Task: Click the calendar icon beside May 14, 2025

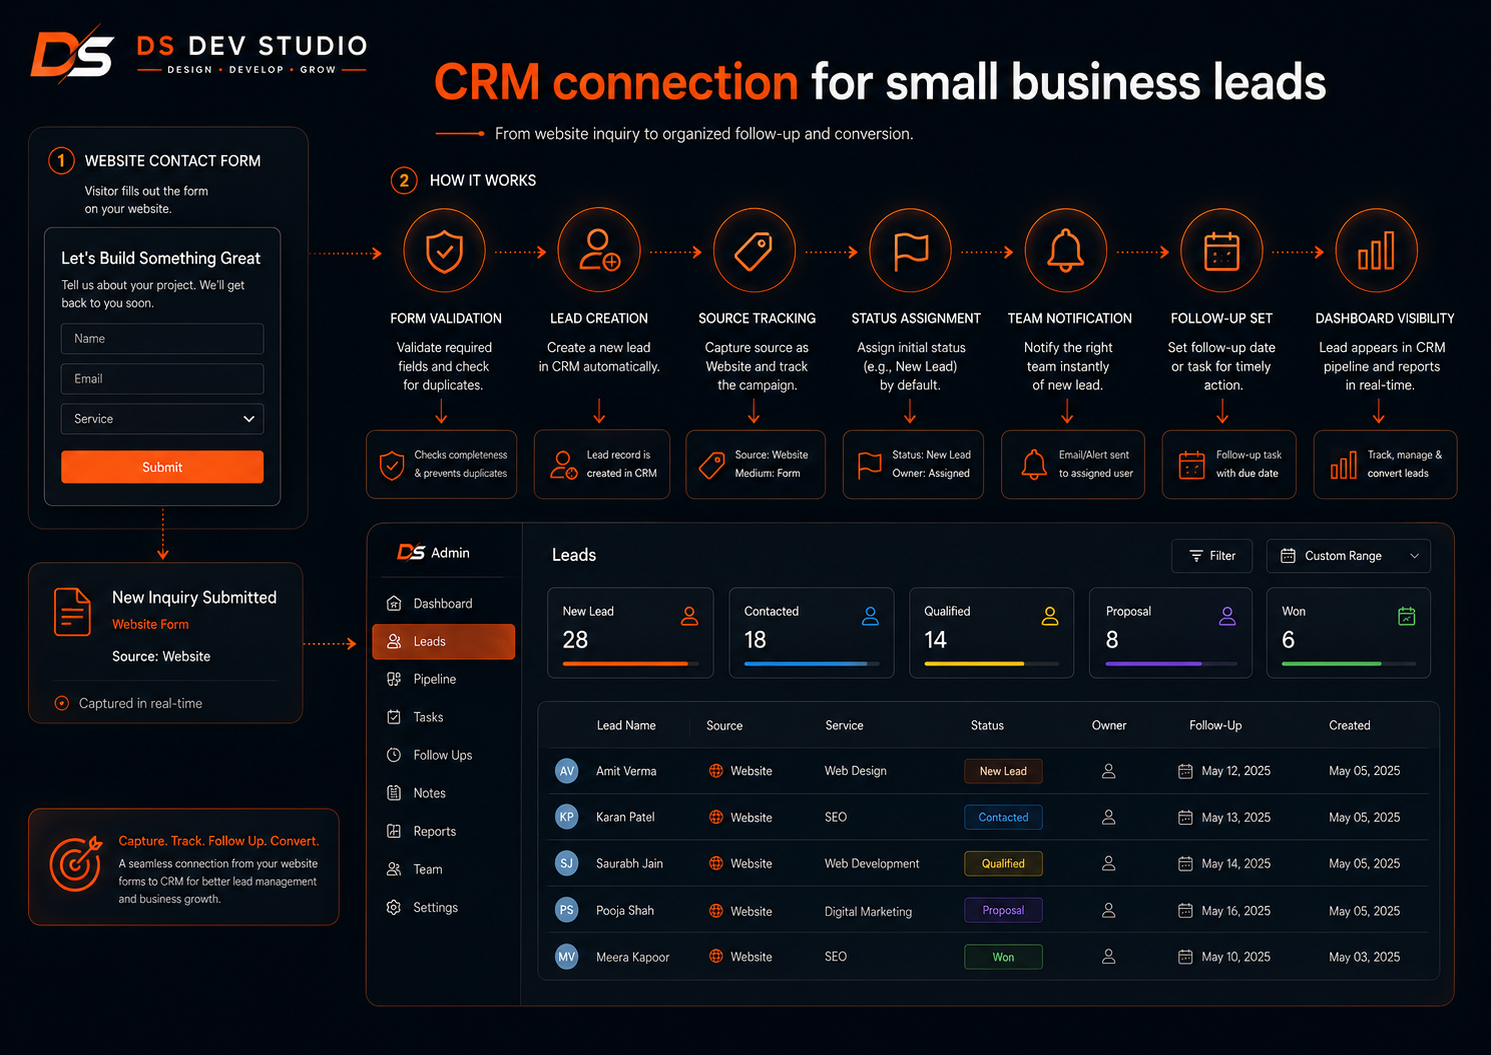Action: 1185,864
